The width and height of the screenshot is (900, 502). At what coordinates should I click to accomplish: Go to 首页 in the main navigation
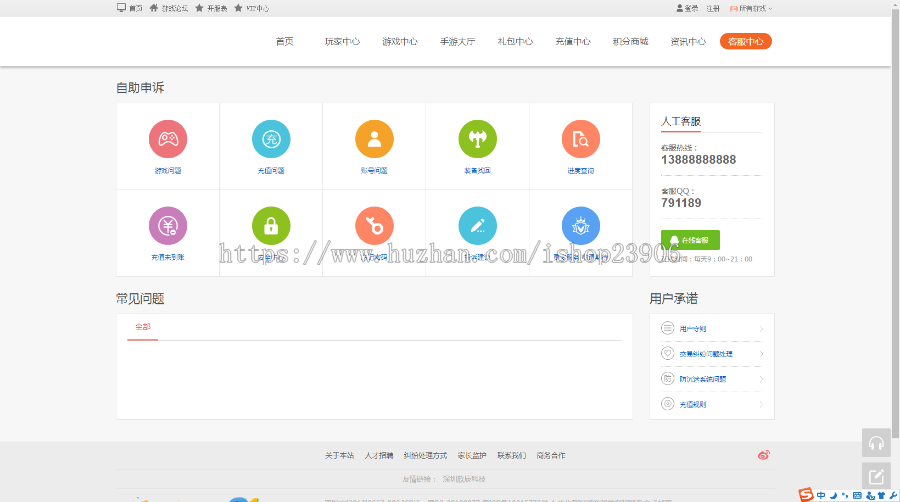point(285,41)
